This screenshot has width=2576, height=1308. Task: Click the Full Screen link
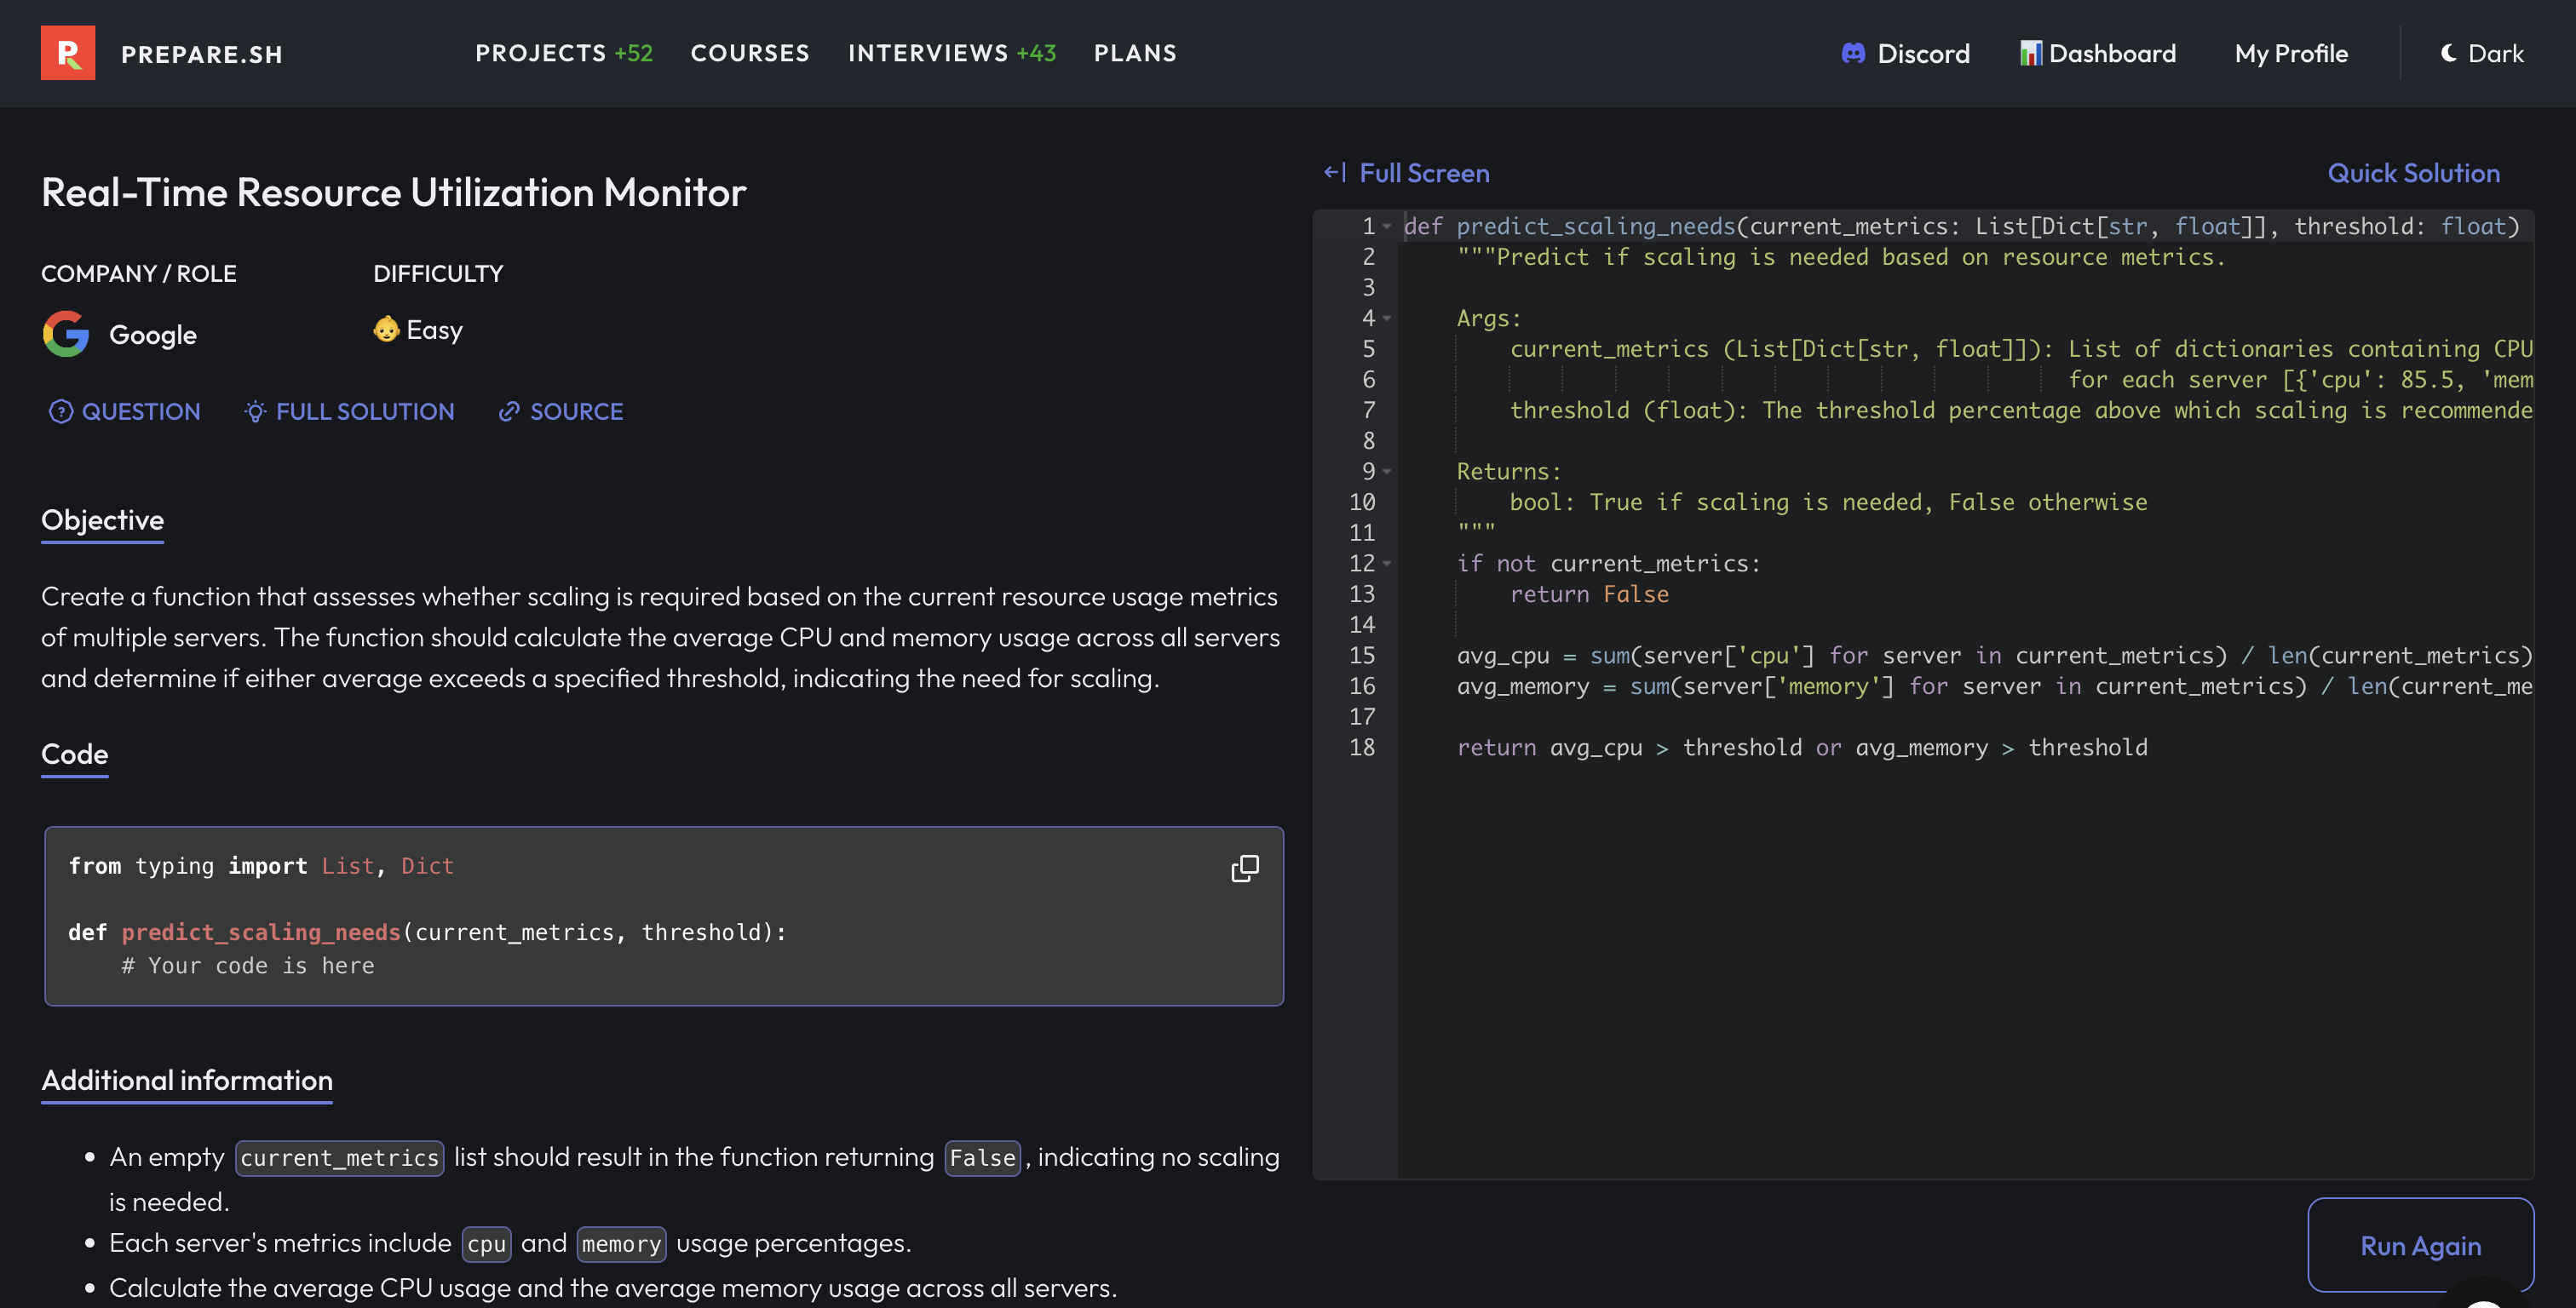coord(1406,173)
